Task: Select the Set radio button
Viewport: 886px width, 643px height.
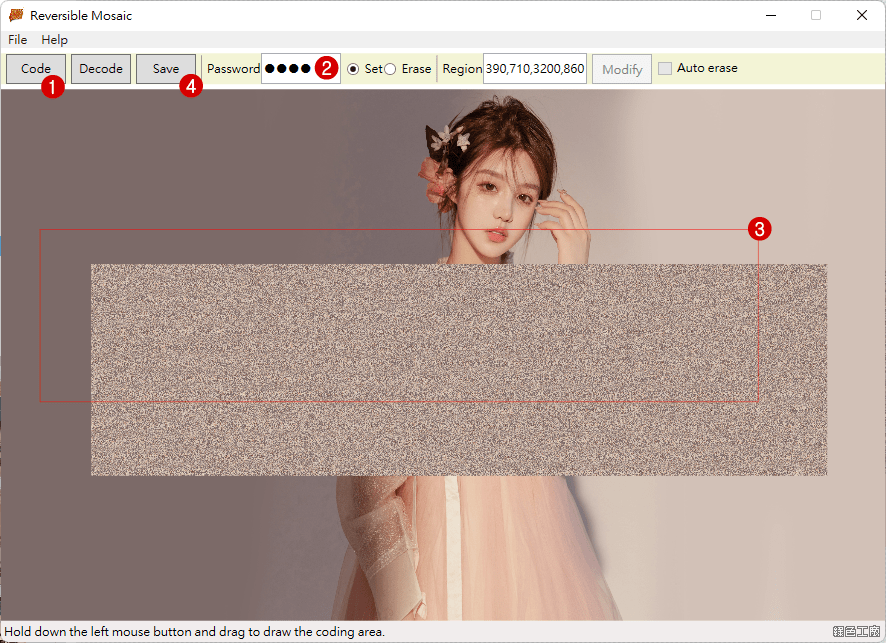Action: pos(353,69)
